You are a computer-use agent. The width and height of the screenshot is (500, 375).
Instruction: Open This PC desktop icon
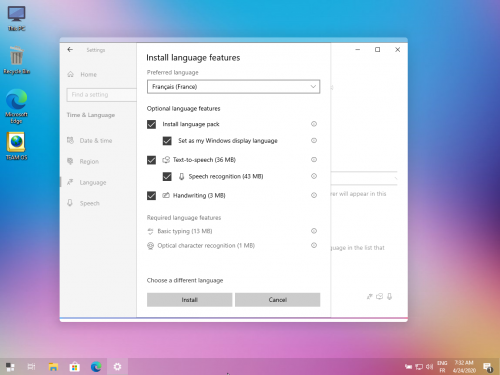pos(16,18)
